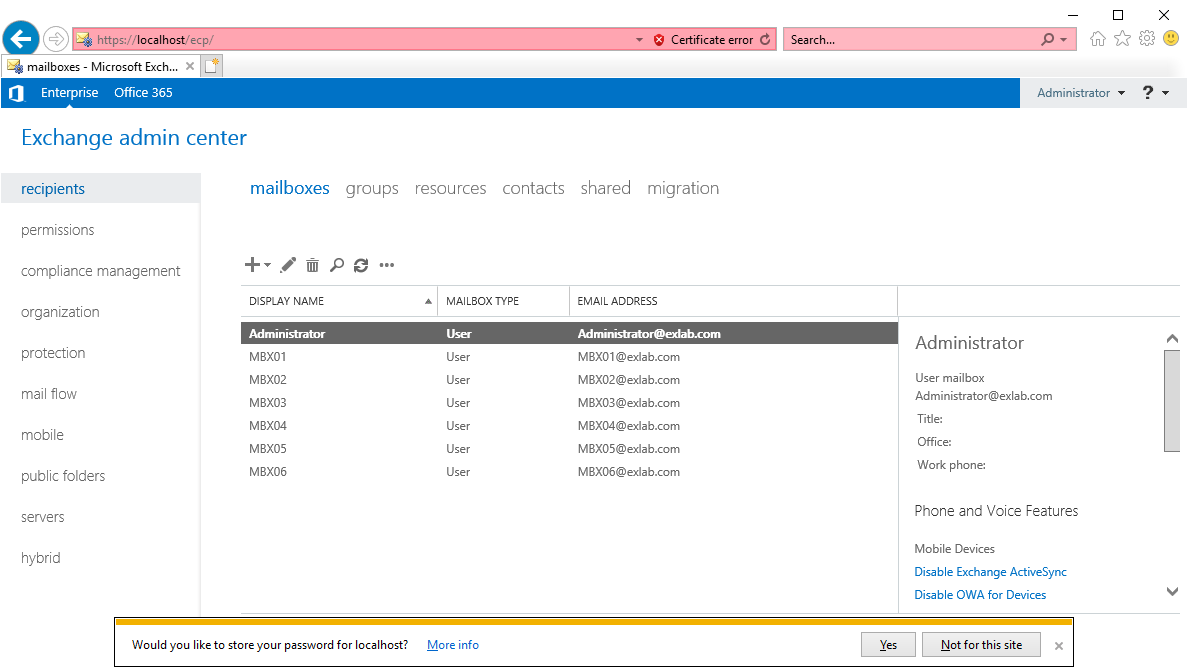The image size is (1188, 668).
Task: Click Disable OWA for Devices link
Action: point(980,595)
